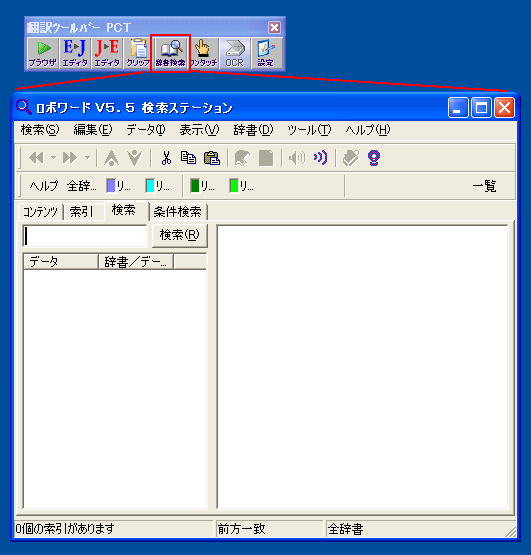
Task: Open the ヘルプ(H) menu
Action: 368,130
